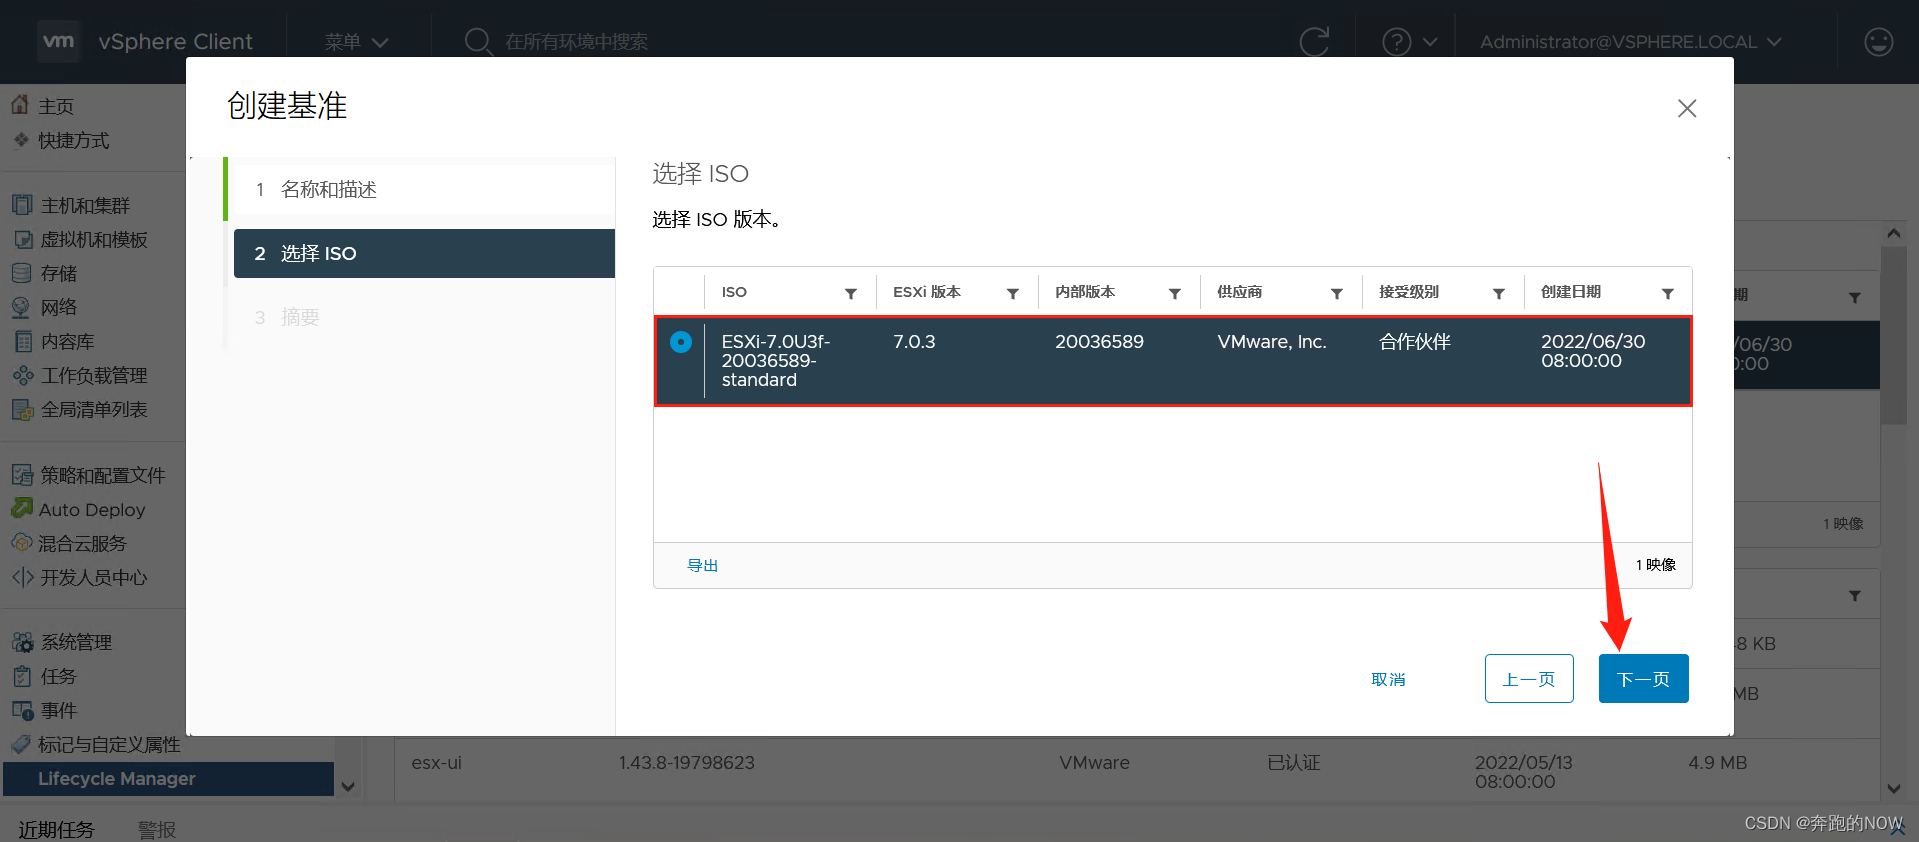Screen dimensions: 1919x842
Task: Filter the 内部版本 column
Action: [1175, 293]
